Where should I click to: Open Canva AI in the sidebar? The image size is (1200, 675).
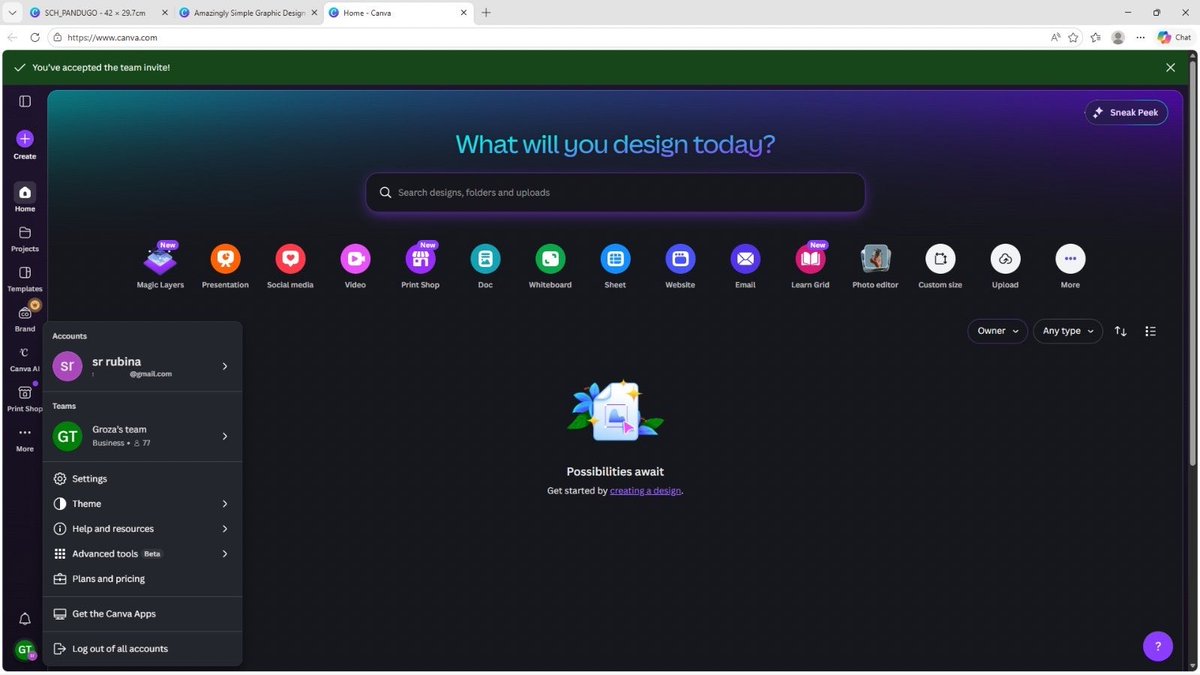click(25, 359)
